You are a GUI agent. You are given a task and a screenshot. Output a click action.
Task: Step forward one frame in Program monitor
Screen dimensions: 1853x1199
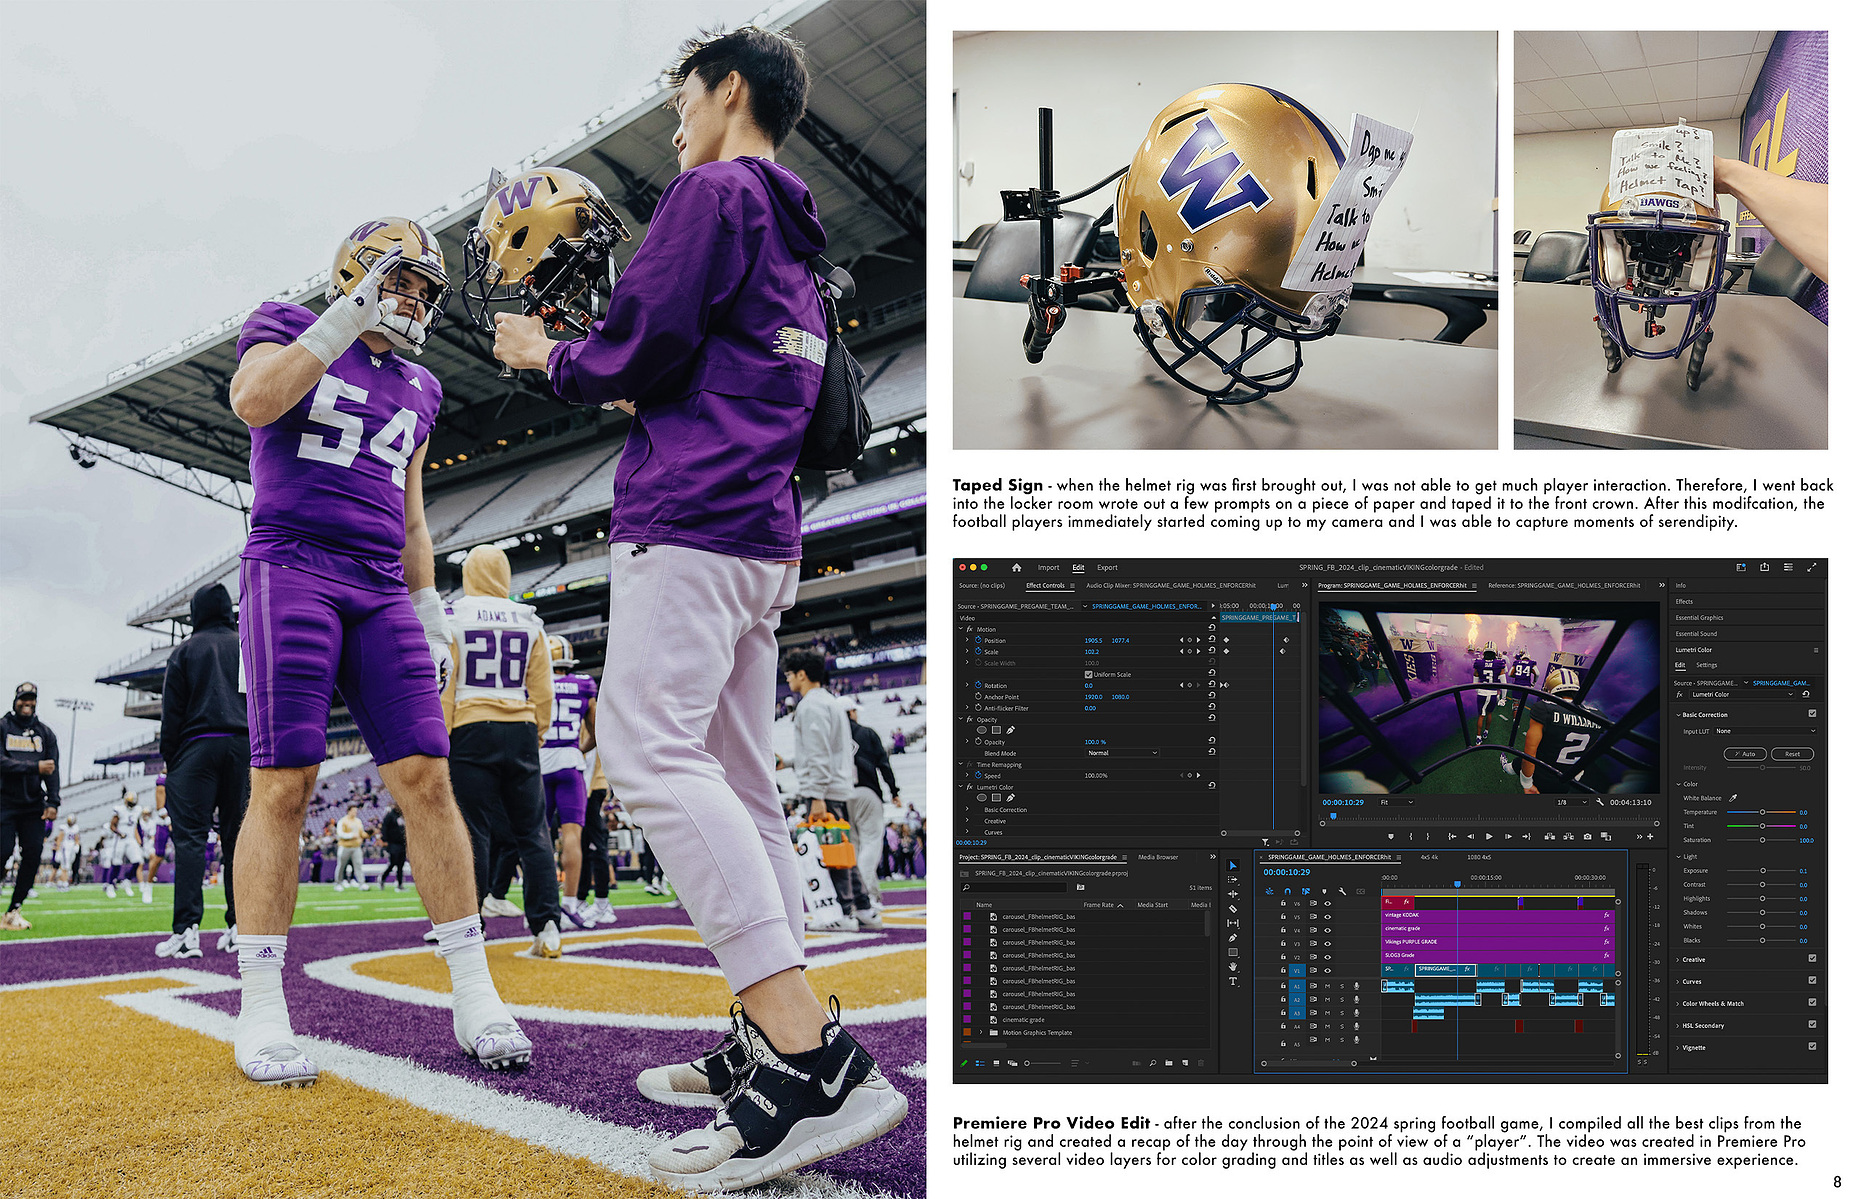tap(1508, 836)
